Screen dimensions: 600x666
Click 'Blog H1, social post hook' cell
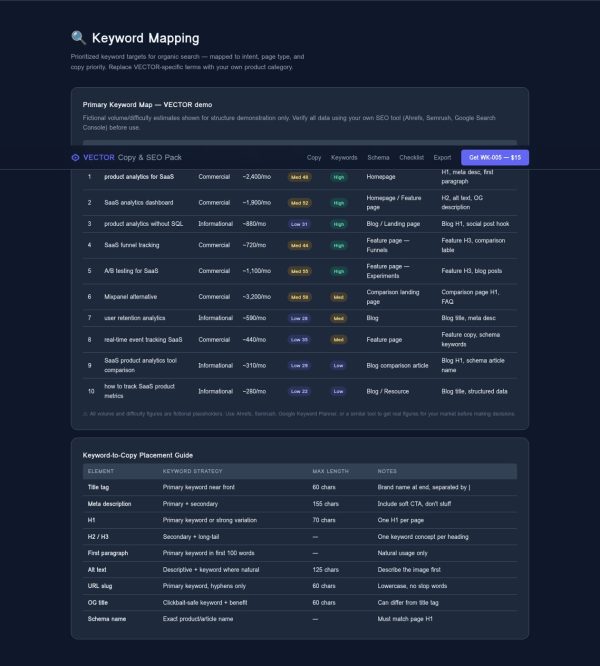tap(475, 224)
